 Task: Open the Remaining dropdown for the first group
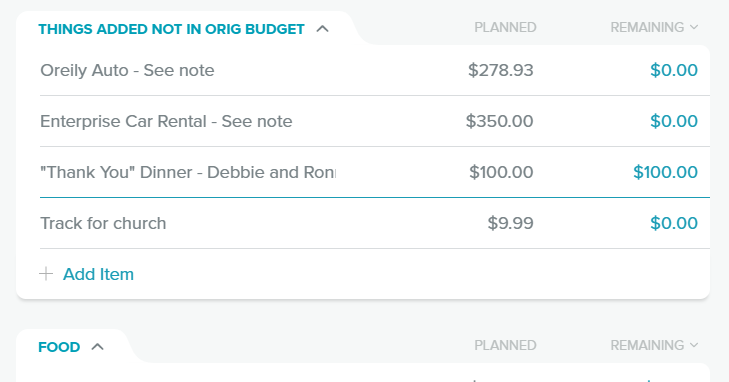654,27
